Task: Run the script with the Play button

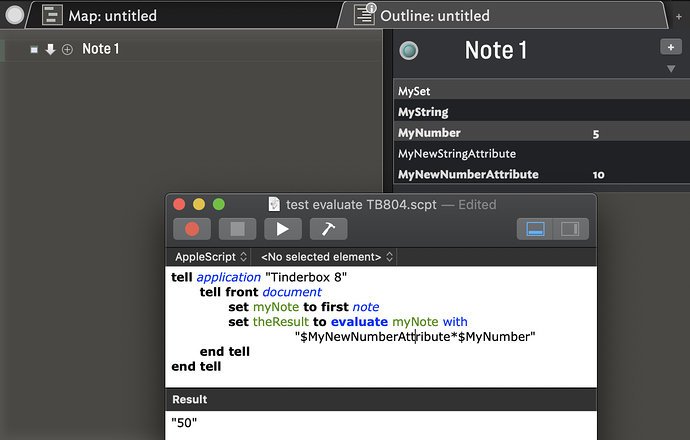Action: tap(283, 229)
